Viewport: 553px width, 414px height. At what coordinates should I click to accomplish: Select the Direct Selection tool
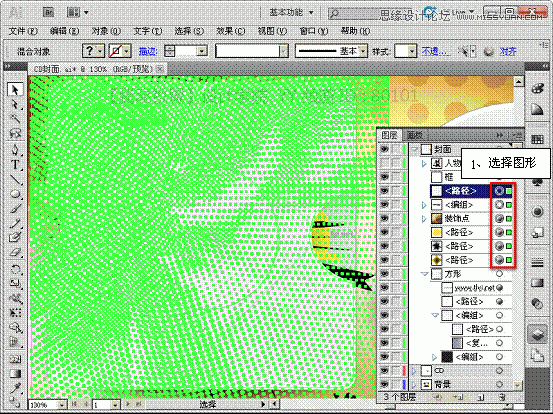(15, 105)
